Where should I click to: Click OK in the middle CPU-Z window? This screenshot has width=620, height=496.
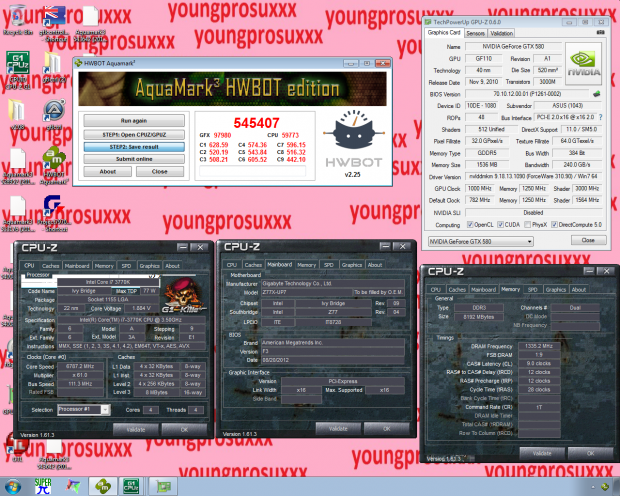tap(386, 428)
